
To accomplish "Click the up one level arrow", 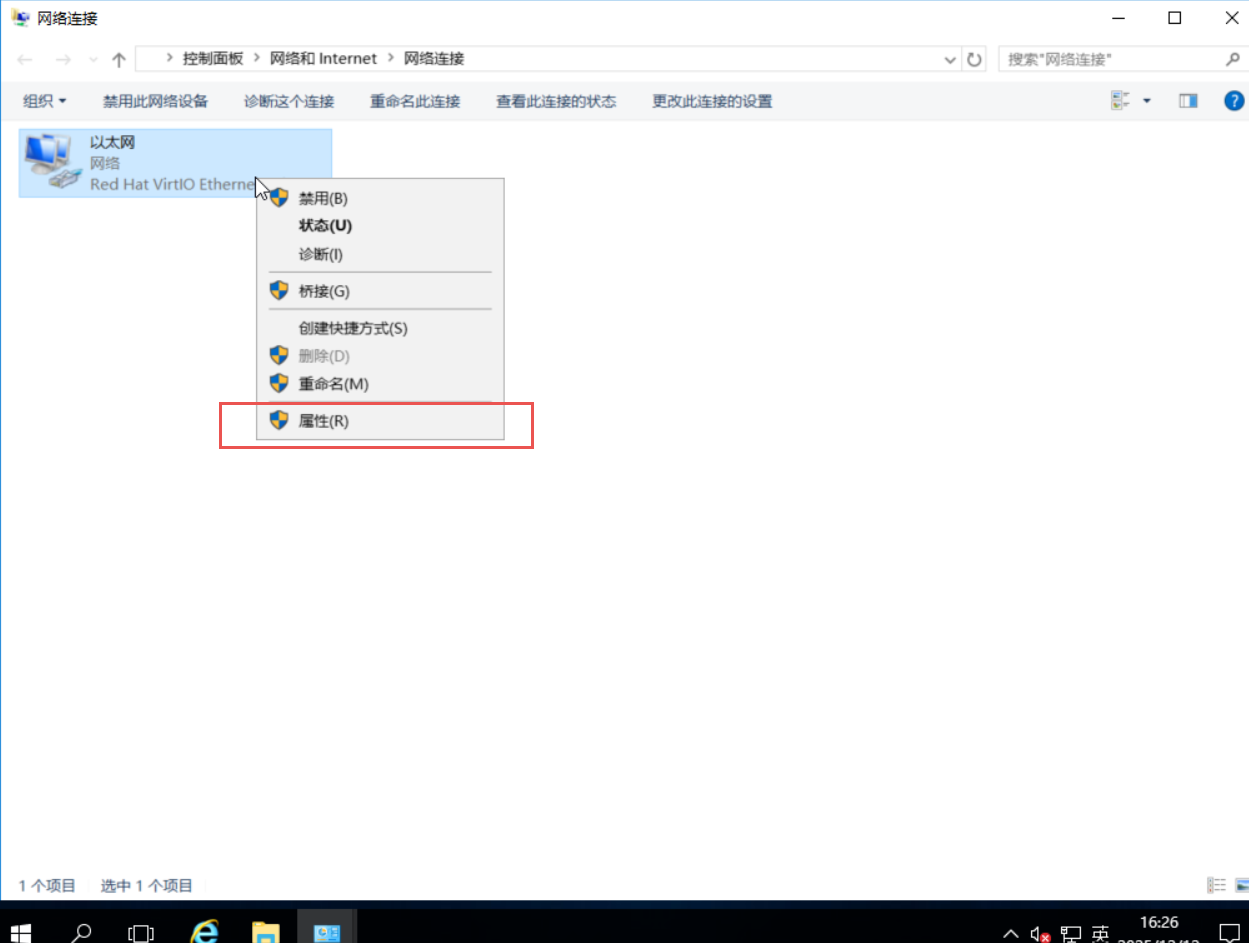I will click(119, 60).
